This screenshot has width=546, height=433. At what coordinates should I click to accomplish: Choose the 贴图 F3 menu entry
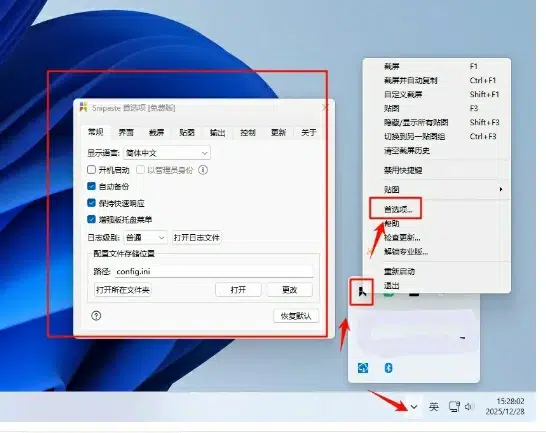click(x=437, y=108)
